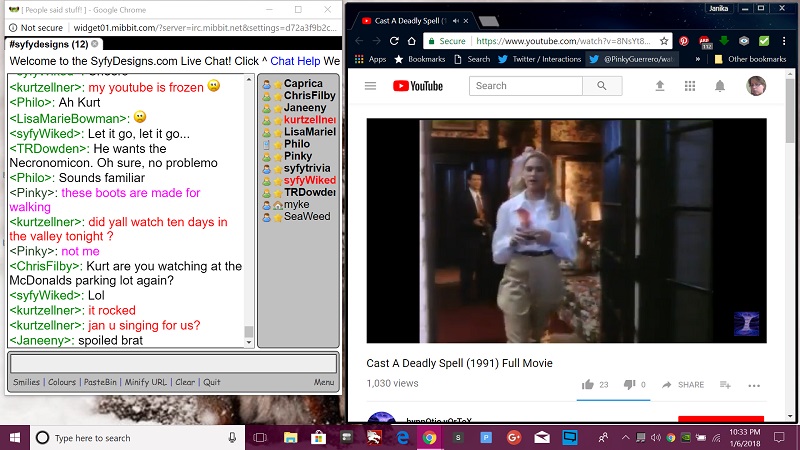Image resolution: width=800 pixels, height=450 pixels.
Task: Go back in the YouTube Chrome window
Action: (359, 41)
